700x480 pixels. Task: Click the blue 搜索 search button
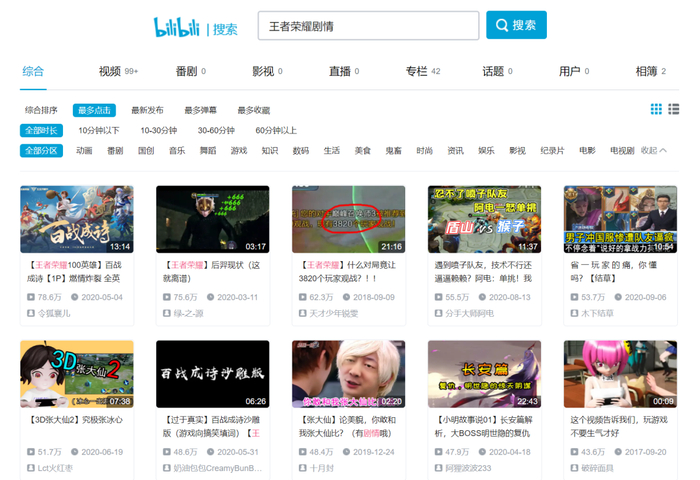516,25
